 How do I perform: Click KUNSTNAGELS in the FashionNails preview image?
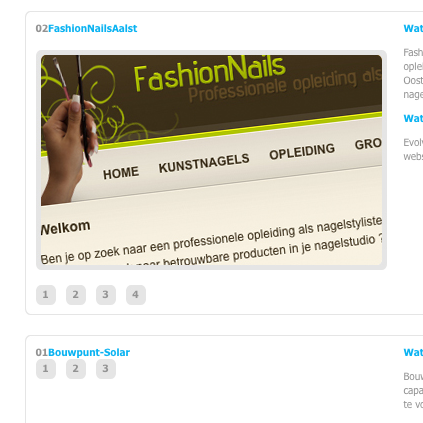(204, 163)
